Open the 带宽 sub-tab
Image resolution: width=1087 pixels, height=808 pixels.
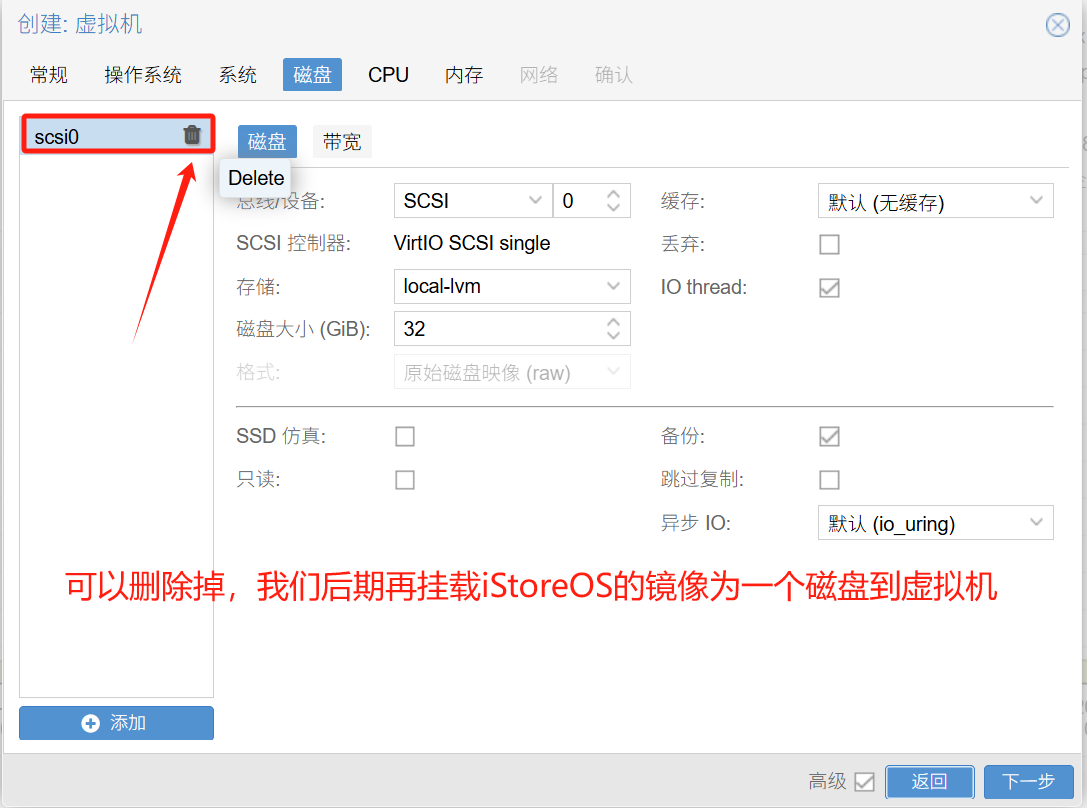(x=342, y=141)
